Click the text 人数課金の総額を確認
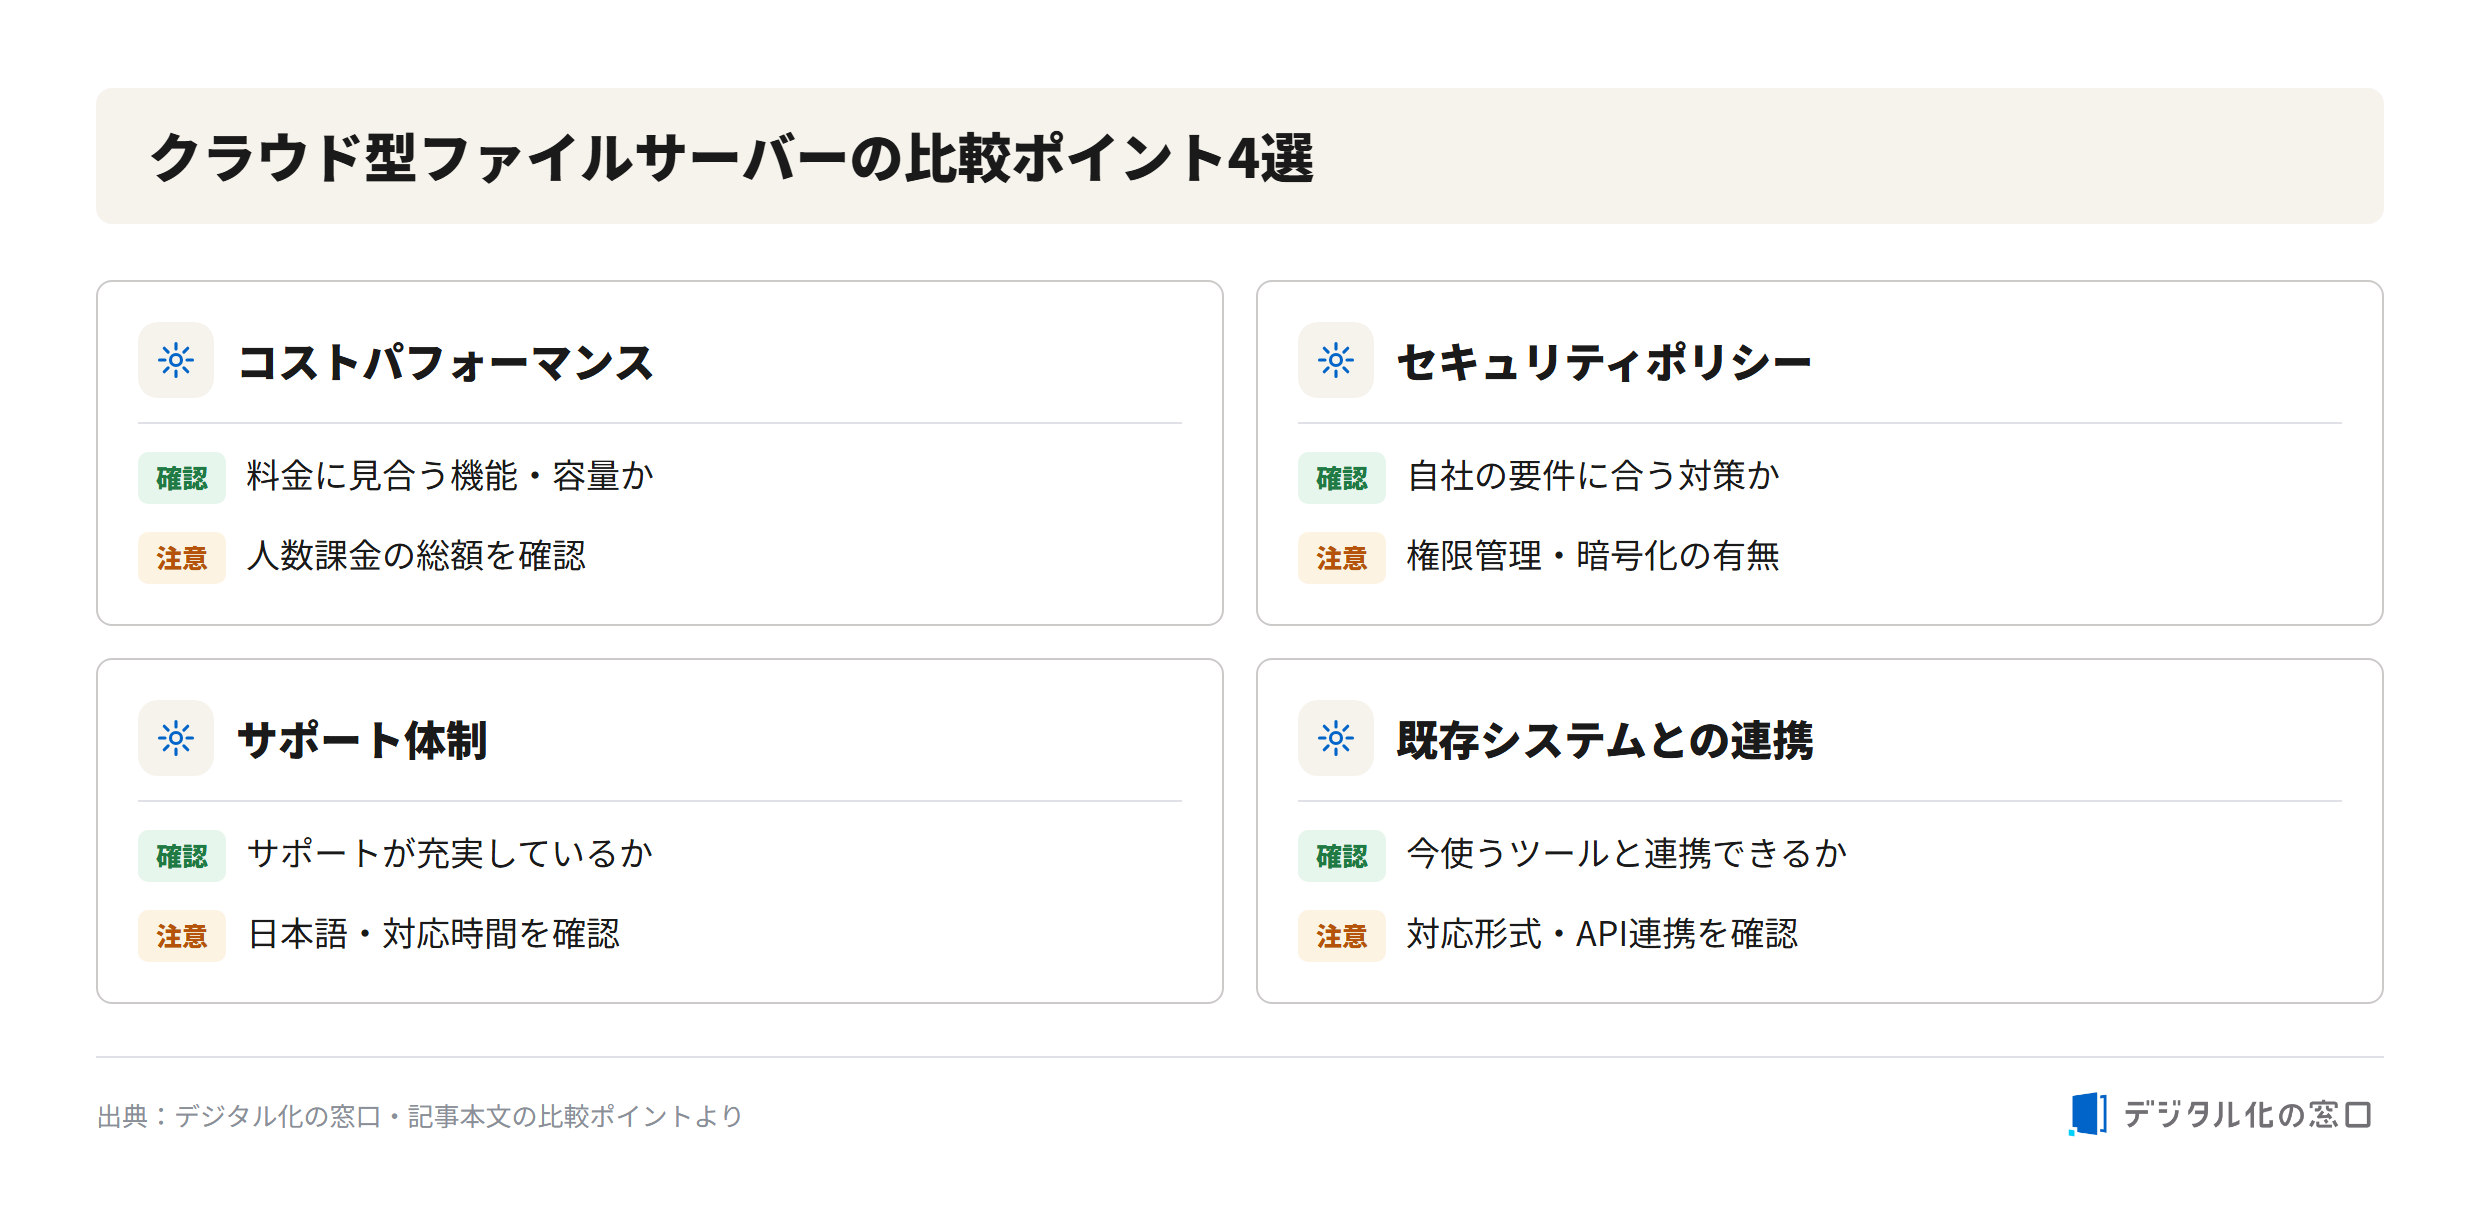The image size is (2480, 1232). 416,556
